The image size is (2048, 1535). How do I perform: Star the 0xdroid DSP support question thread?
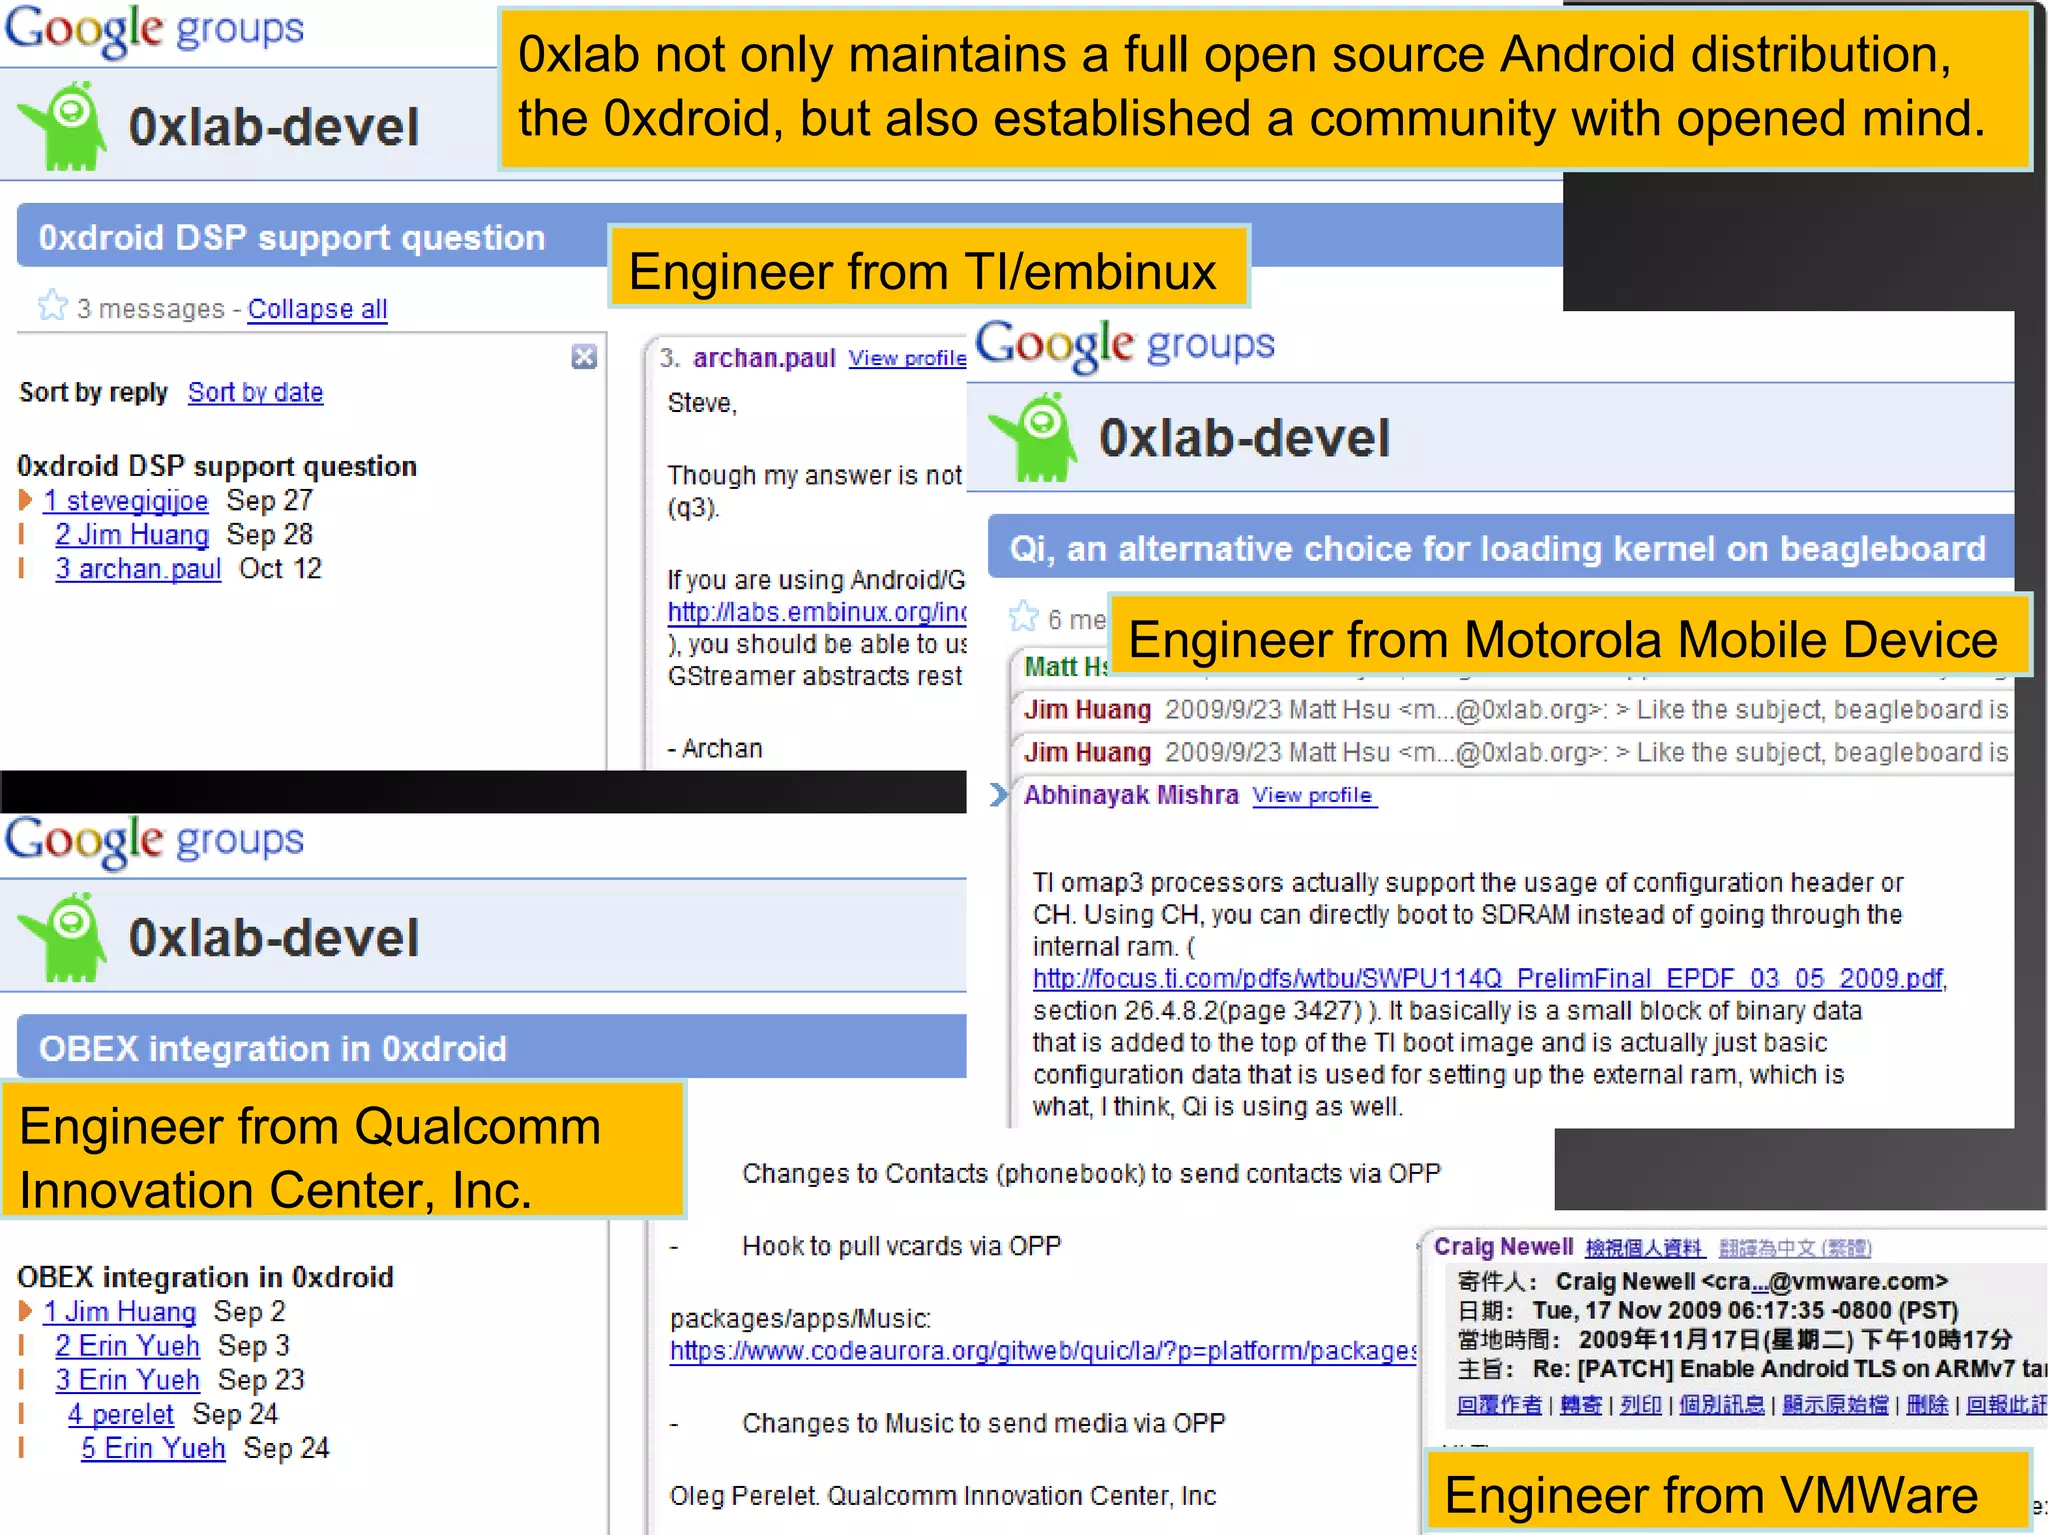click(x=52, y=306)
